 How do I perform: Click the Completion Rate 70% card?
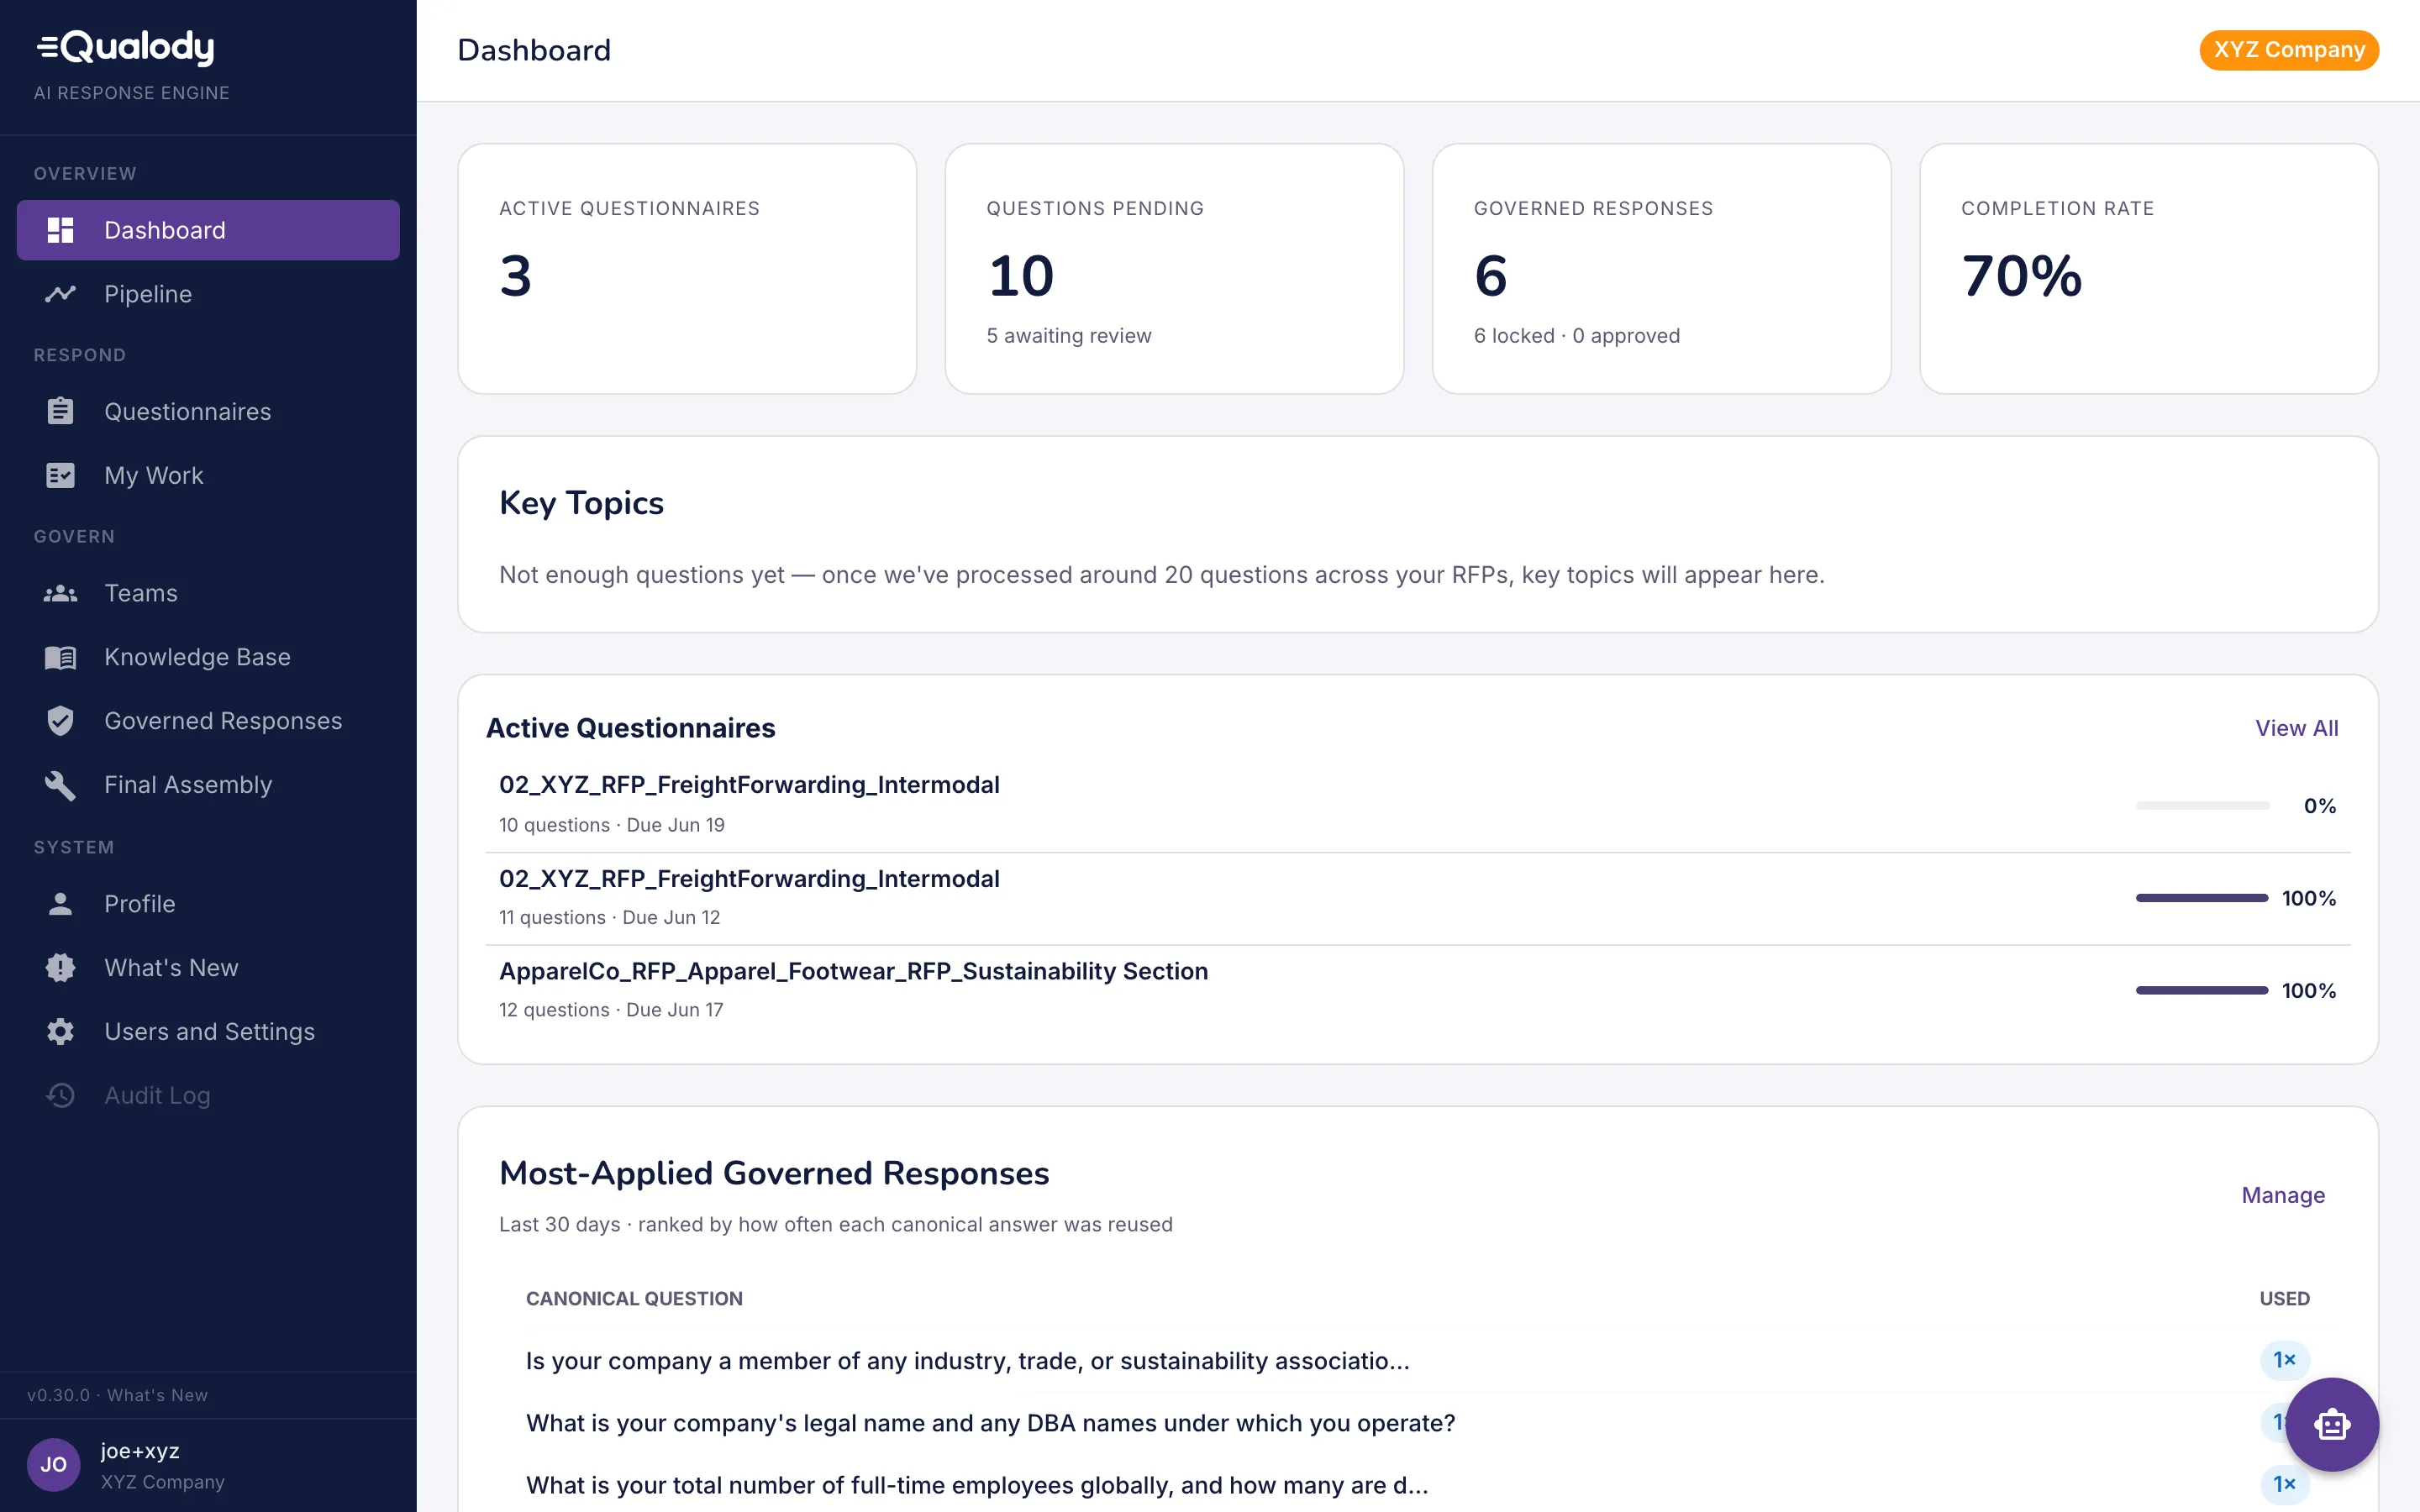pos(2149,269)
